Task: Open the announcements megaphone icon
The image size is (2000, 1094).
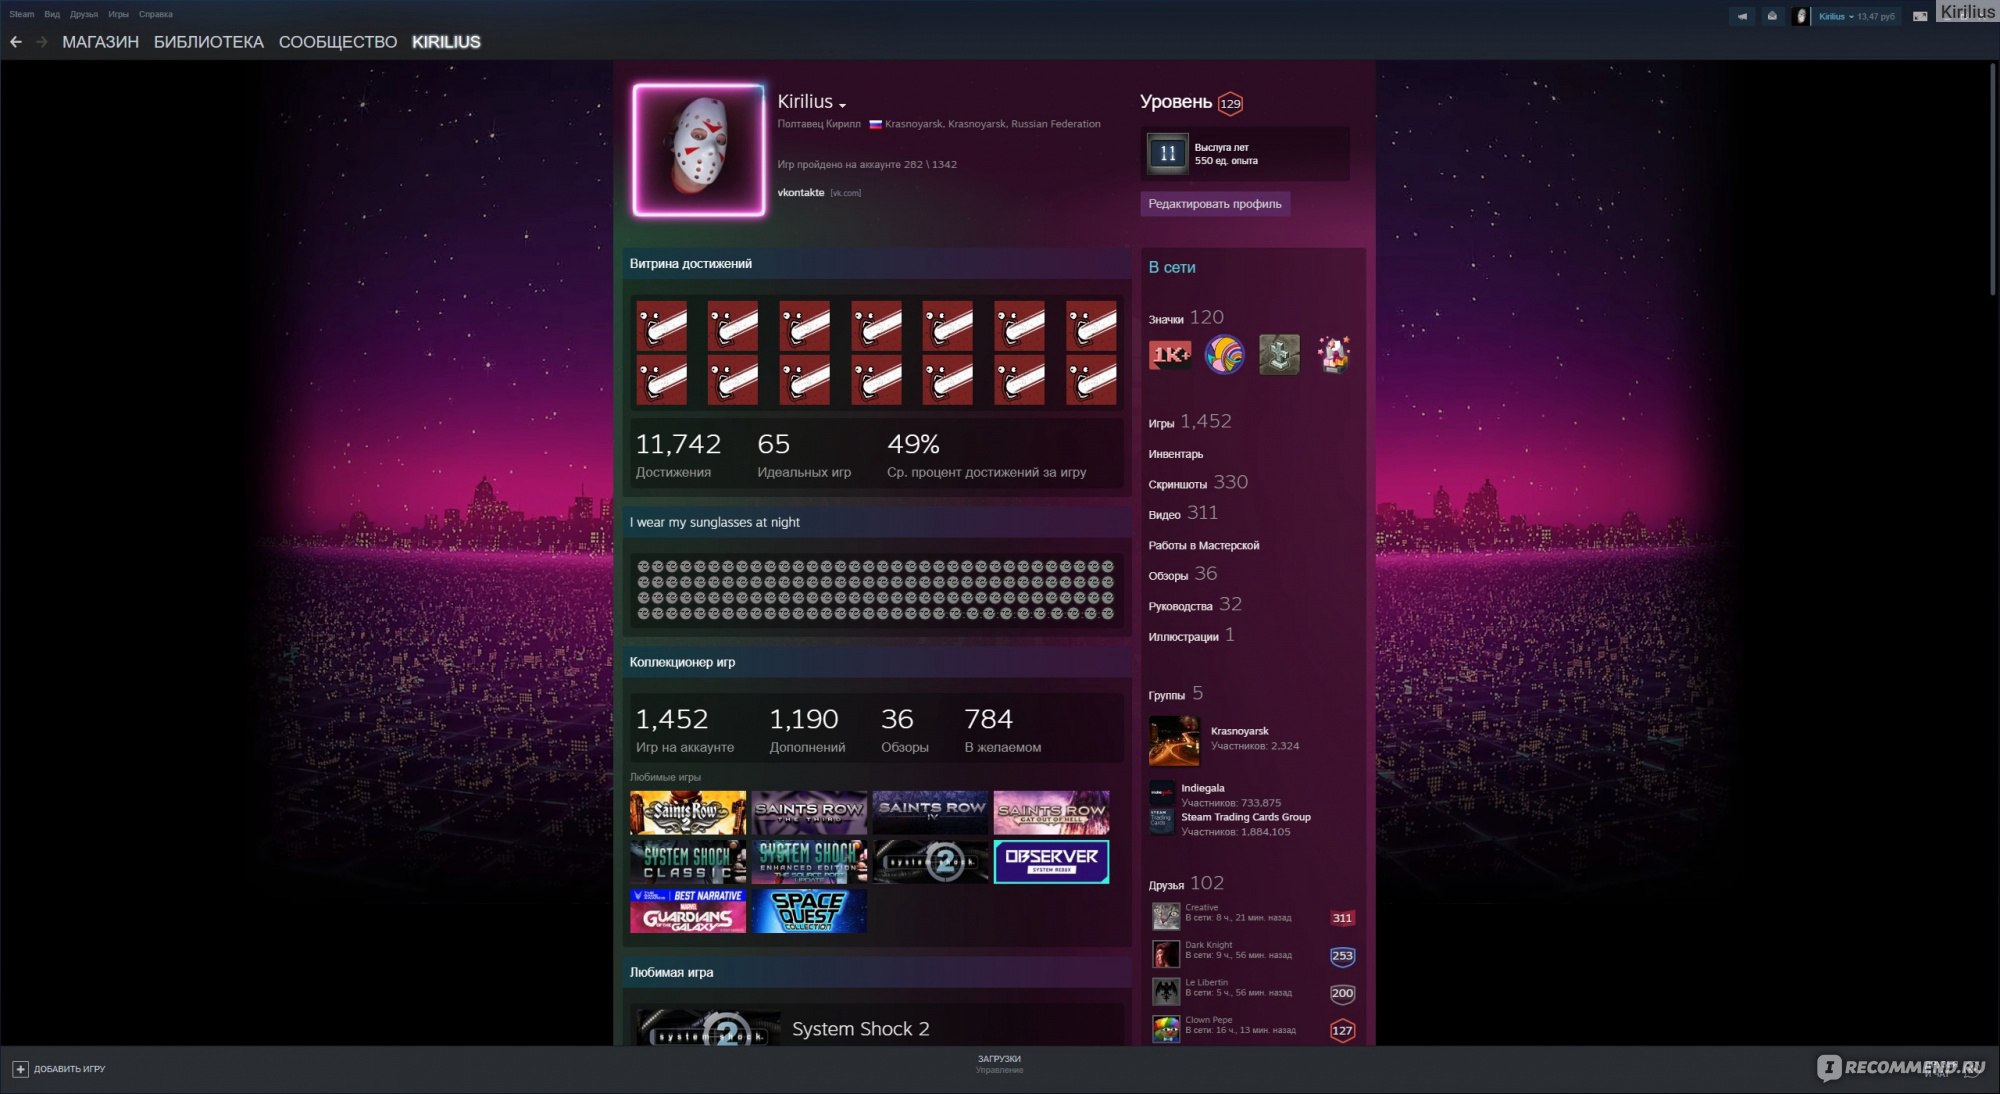Action: pos(1743,16)
